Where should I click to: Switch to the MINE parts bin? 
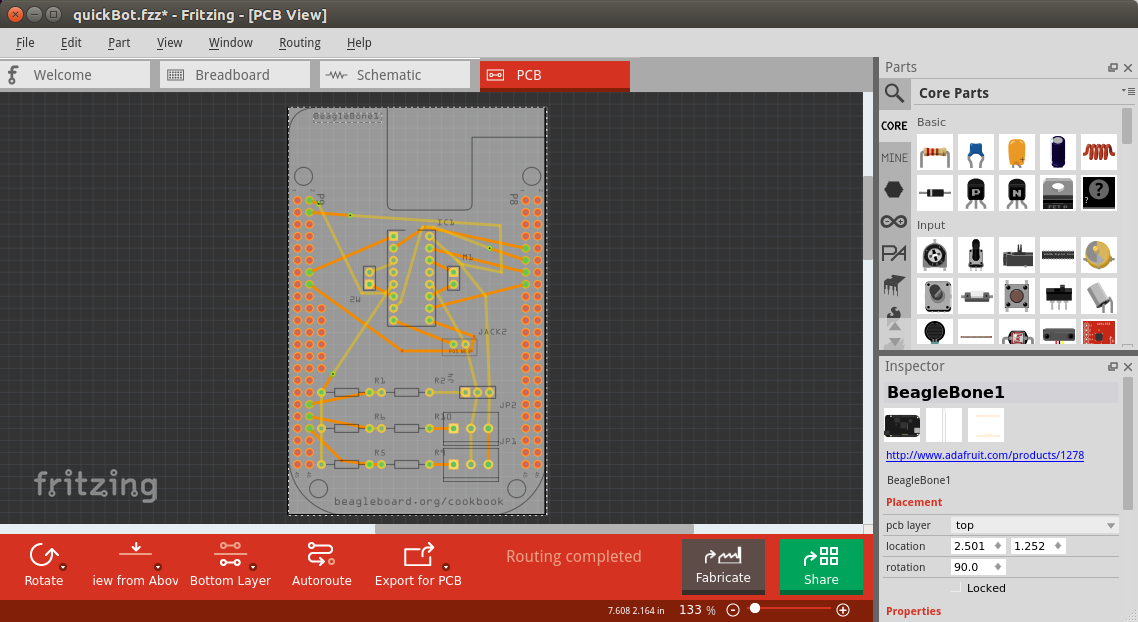pyautogui.click(x=894, y=157)
